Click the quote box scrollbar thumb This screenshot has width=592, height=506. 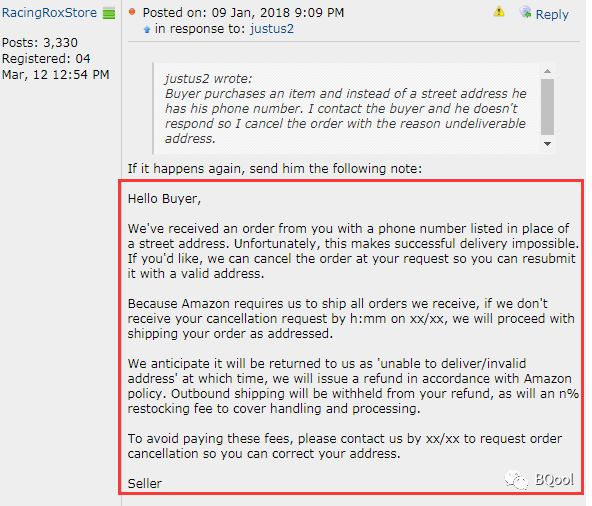coord(547,106)
